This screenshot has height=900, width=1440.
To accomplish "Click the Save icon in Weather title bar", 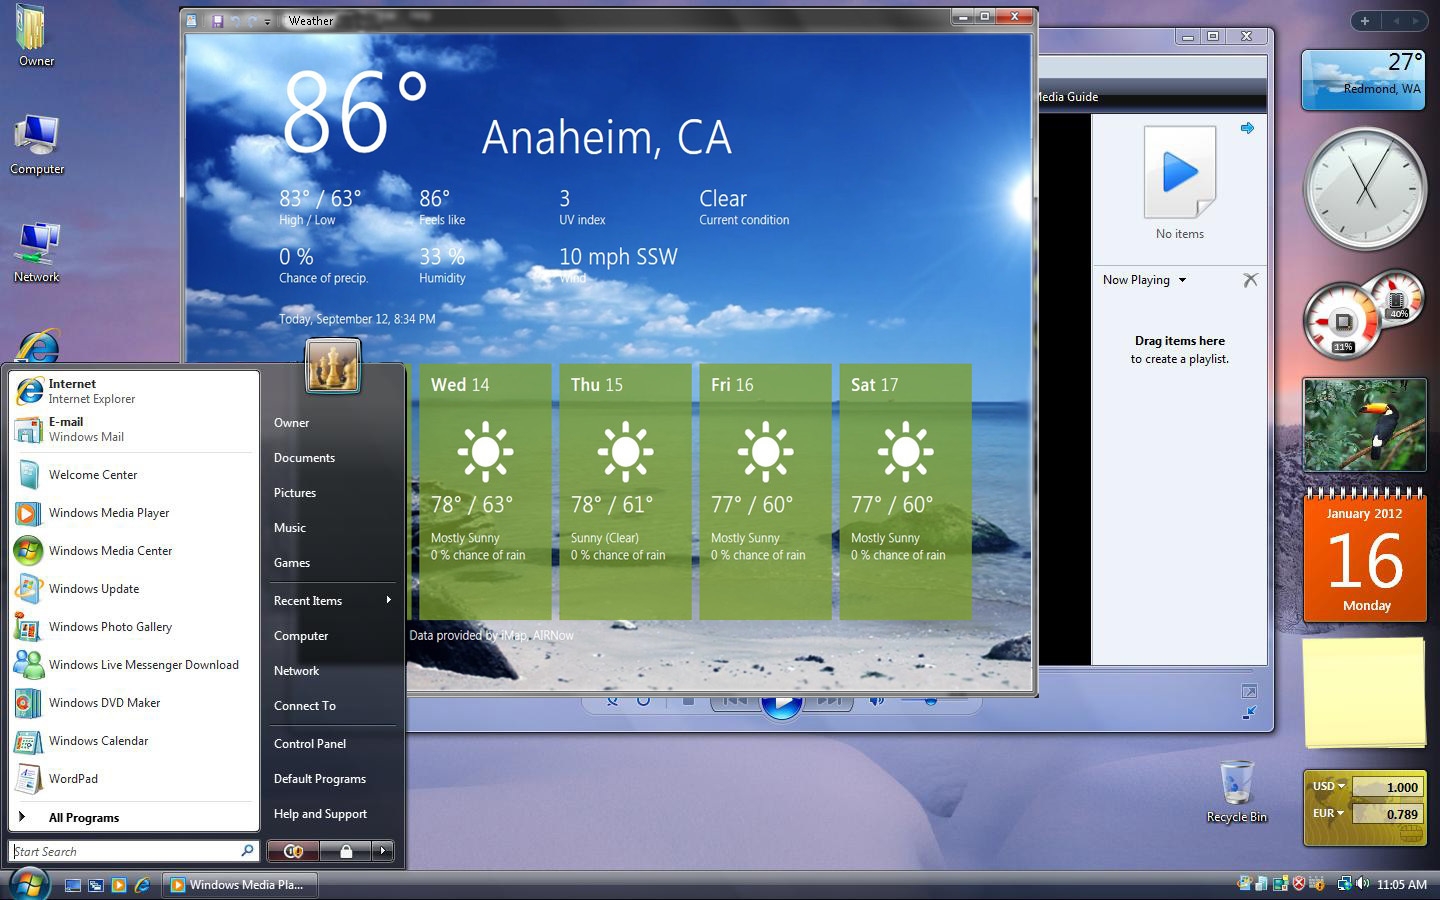I will [217, 20].
